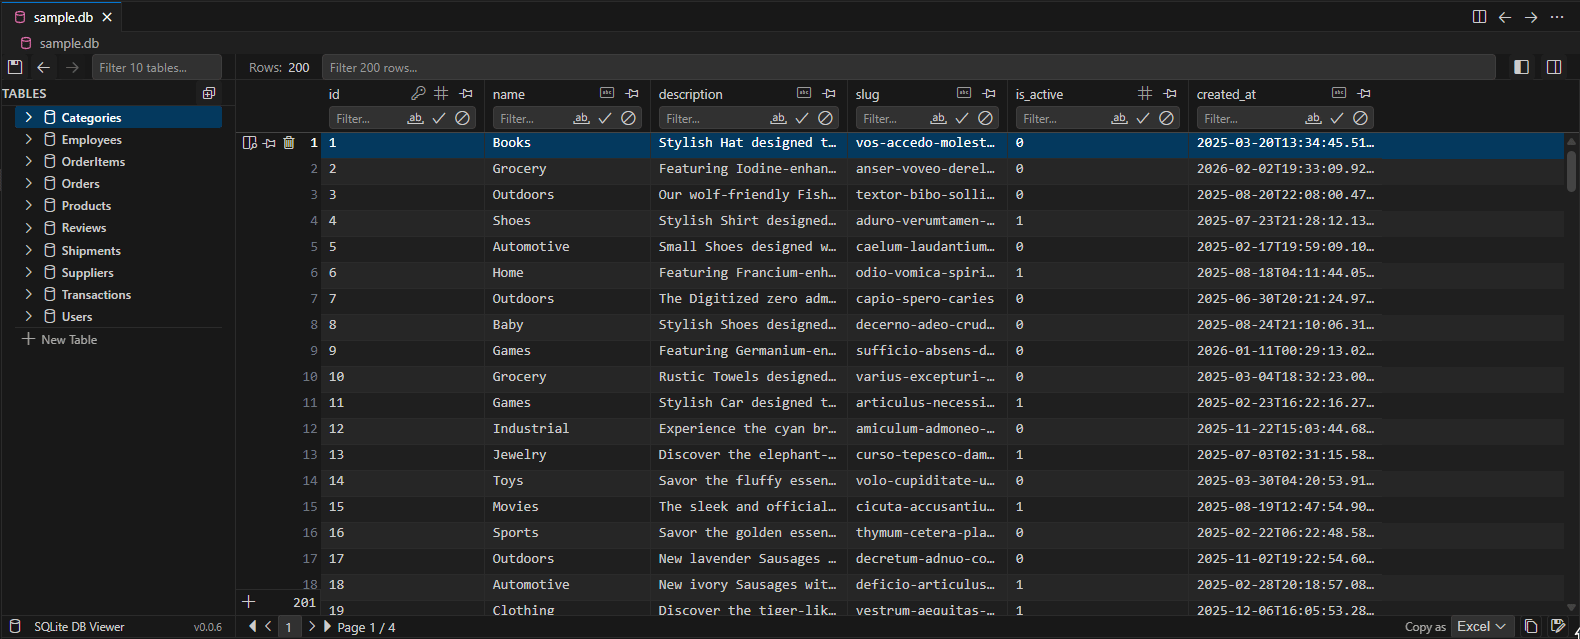1580x639 pixels.
Task: Copy data with the clipboard icon in status bar
Action: pyautogui.click(x=1531, y=626)
